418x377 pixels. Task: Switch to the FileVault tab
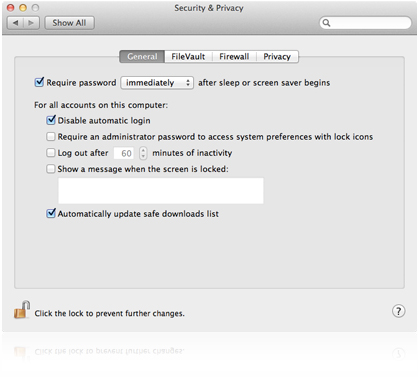coord(188,57)
